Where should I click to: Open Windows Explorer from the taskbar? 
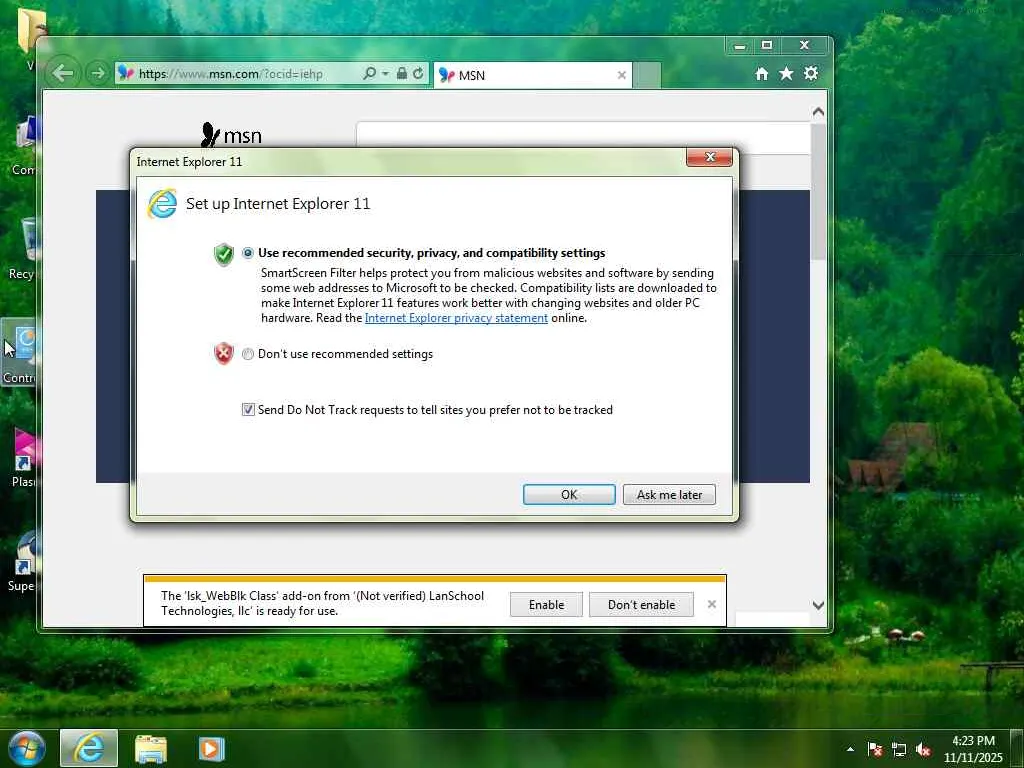(x=151, y=749)
